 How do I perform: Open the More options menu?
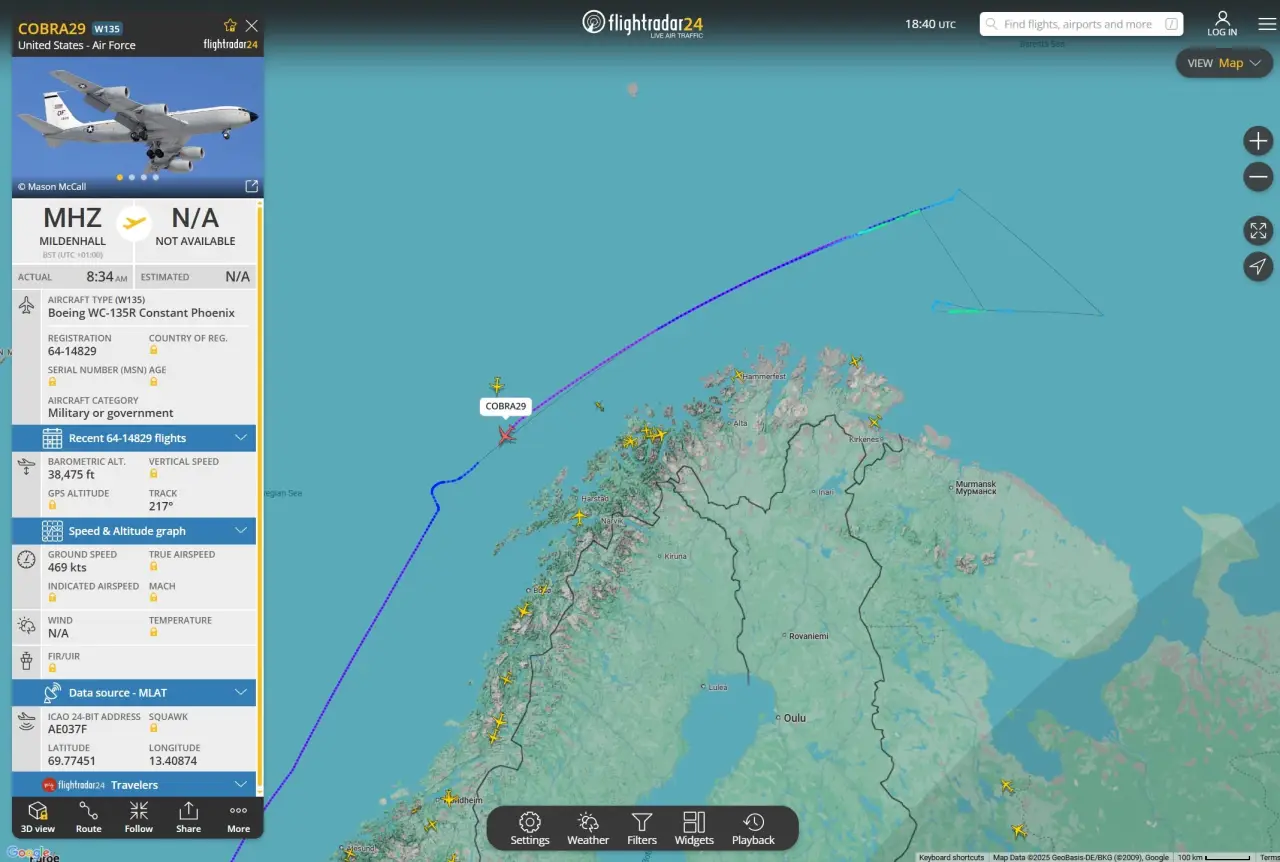[238, 817]
